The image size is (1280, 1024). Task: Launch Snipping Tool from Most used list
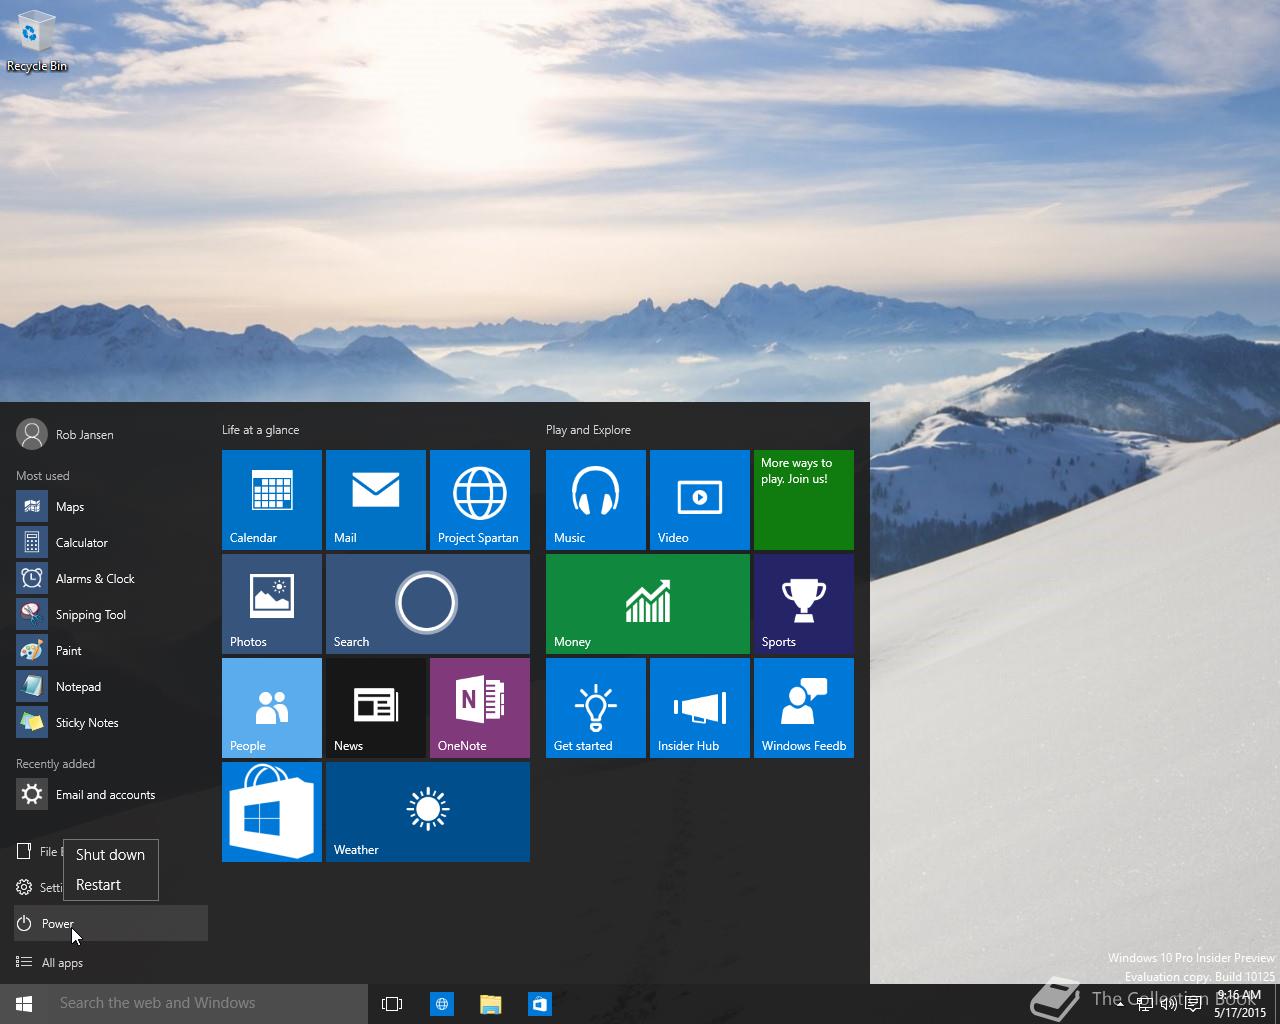pyautogui.click(x=111, y=615)
